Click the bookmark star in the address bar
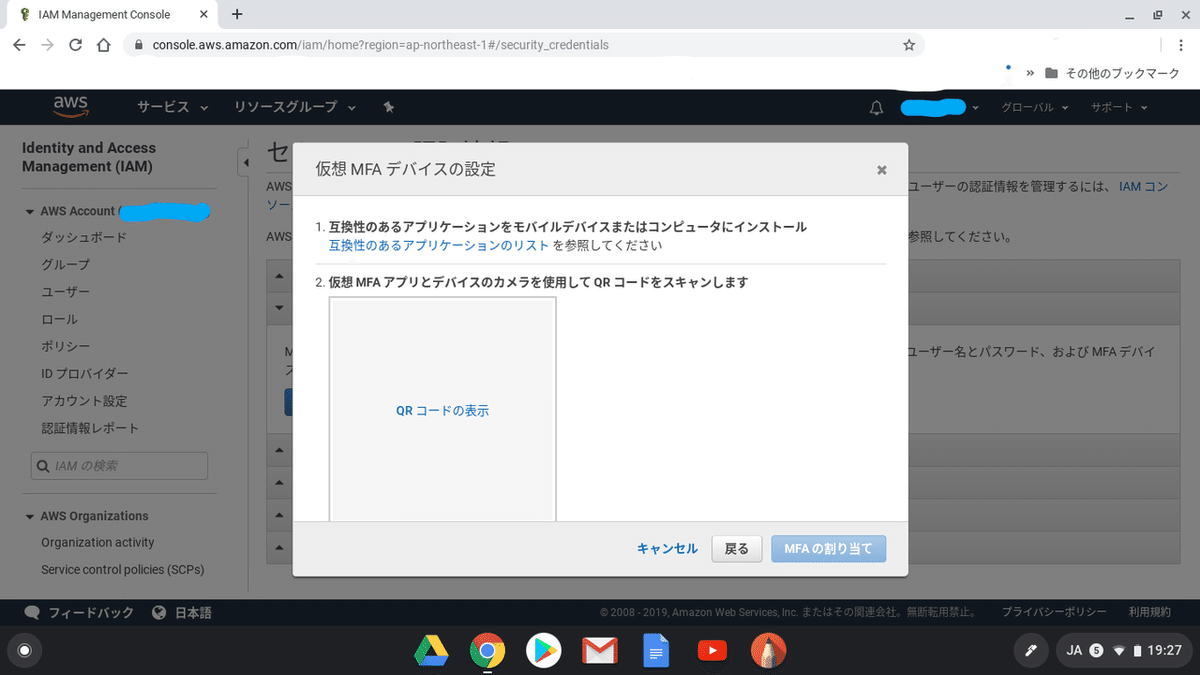The image size is (1200, 675). 909,45
